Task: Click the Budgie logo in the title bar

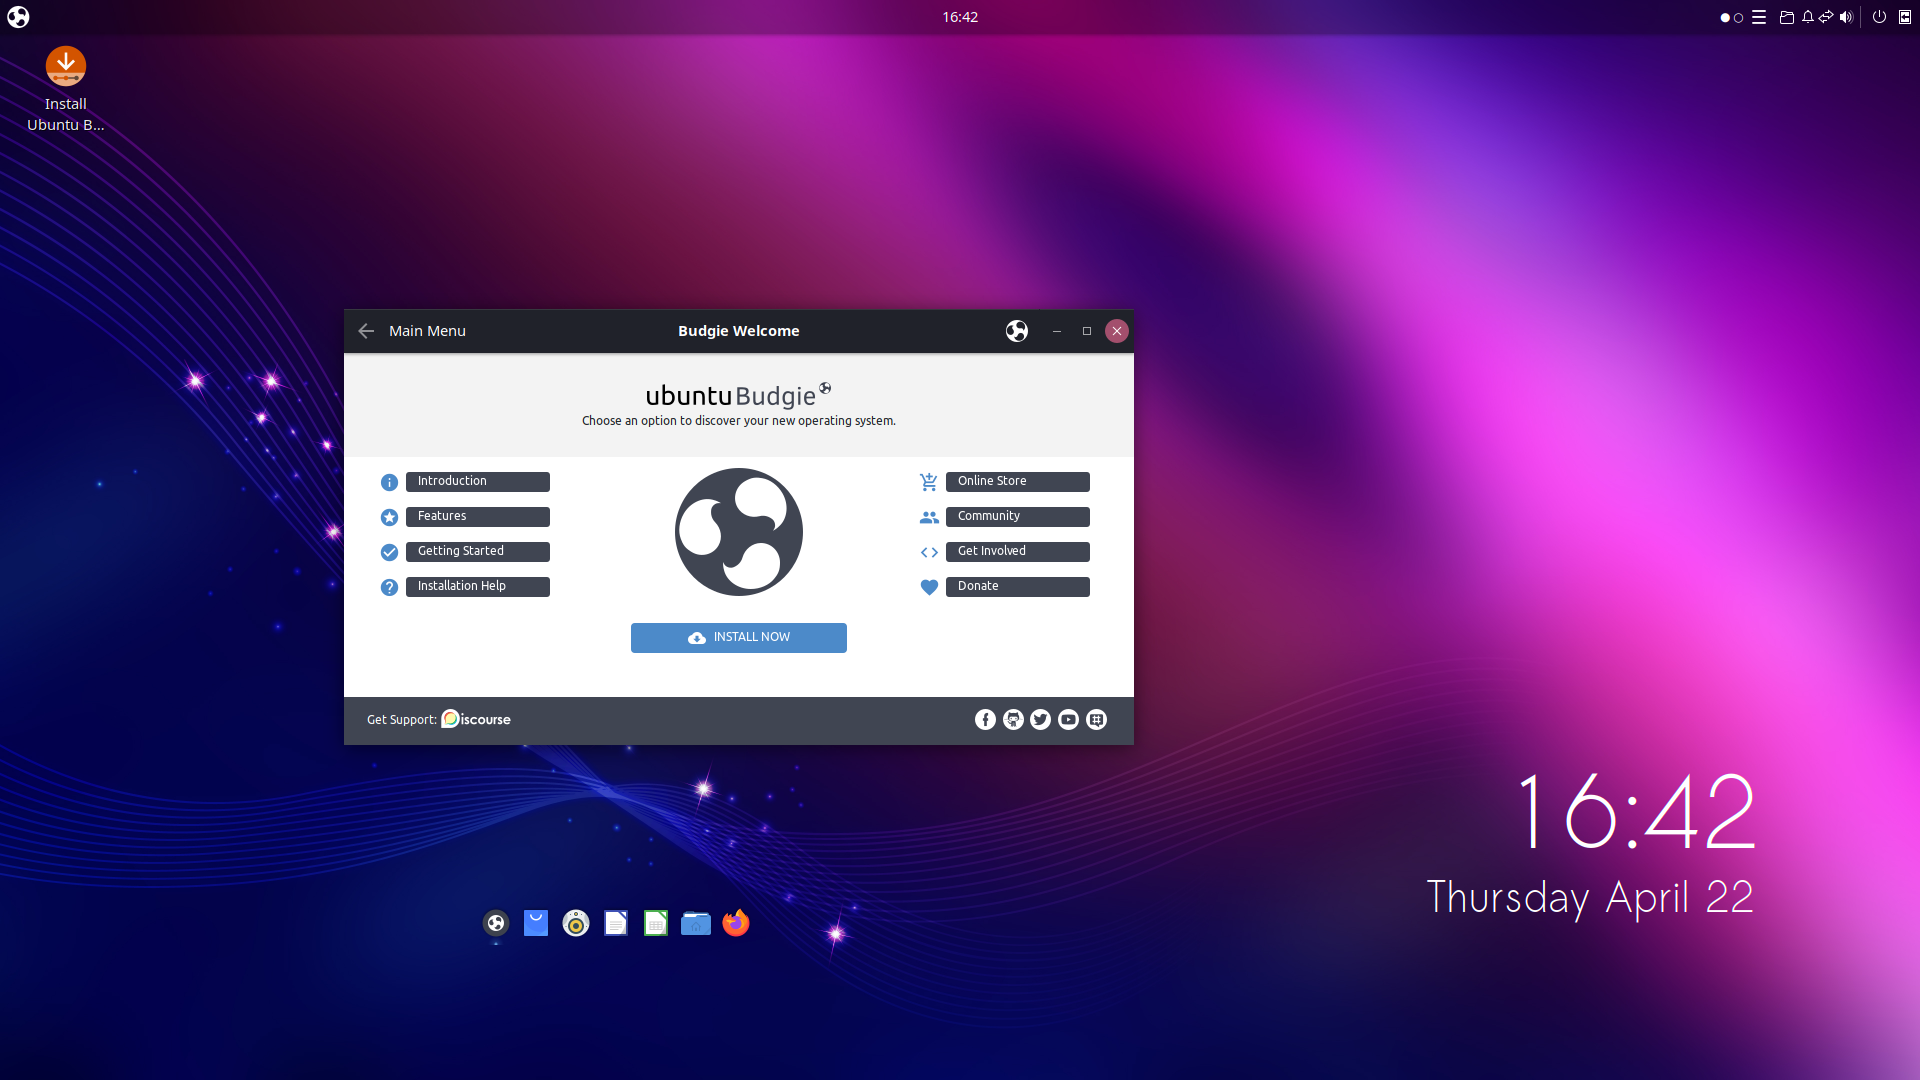Action: pos(1017,331)
